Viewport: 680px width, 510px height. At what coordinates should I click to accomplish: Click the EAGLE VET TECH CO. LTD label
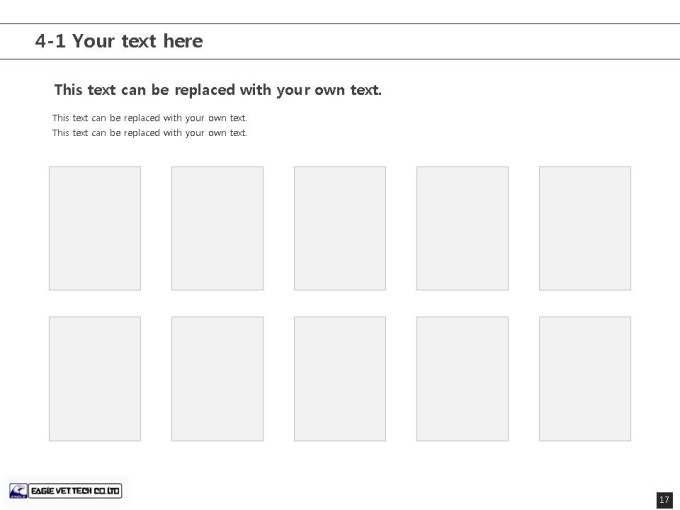coord(75,491)
